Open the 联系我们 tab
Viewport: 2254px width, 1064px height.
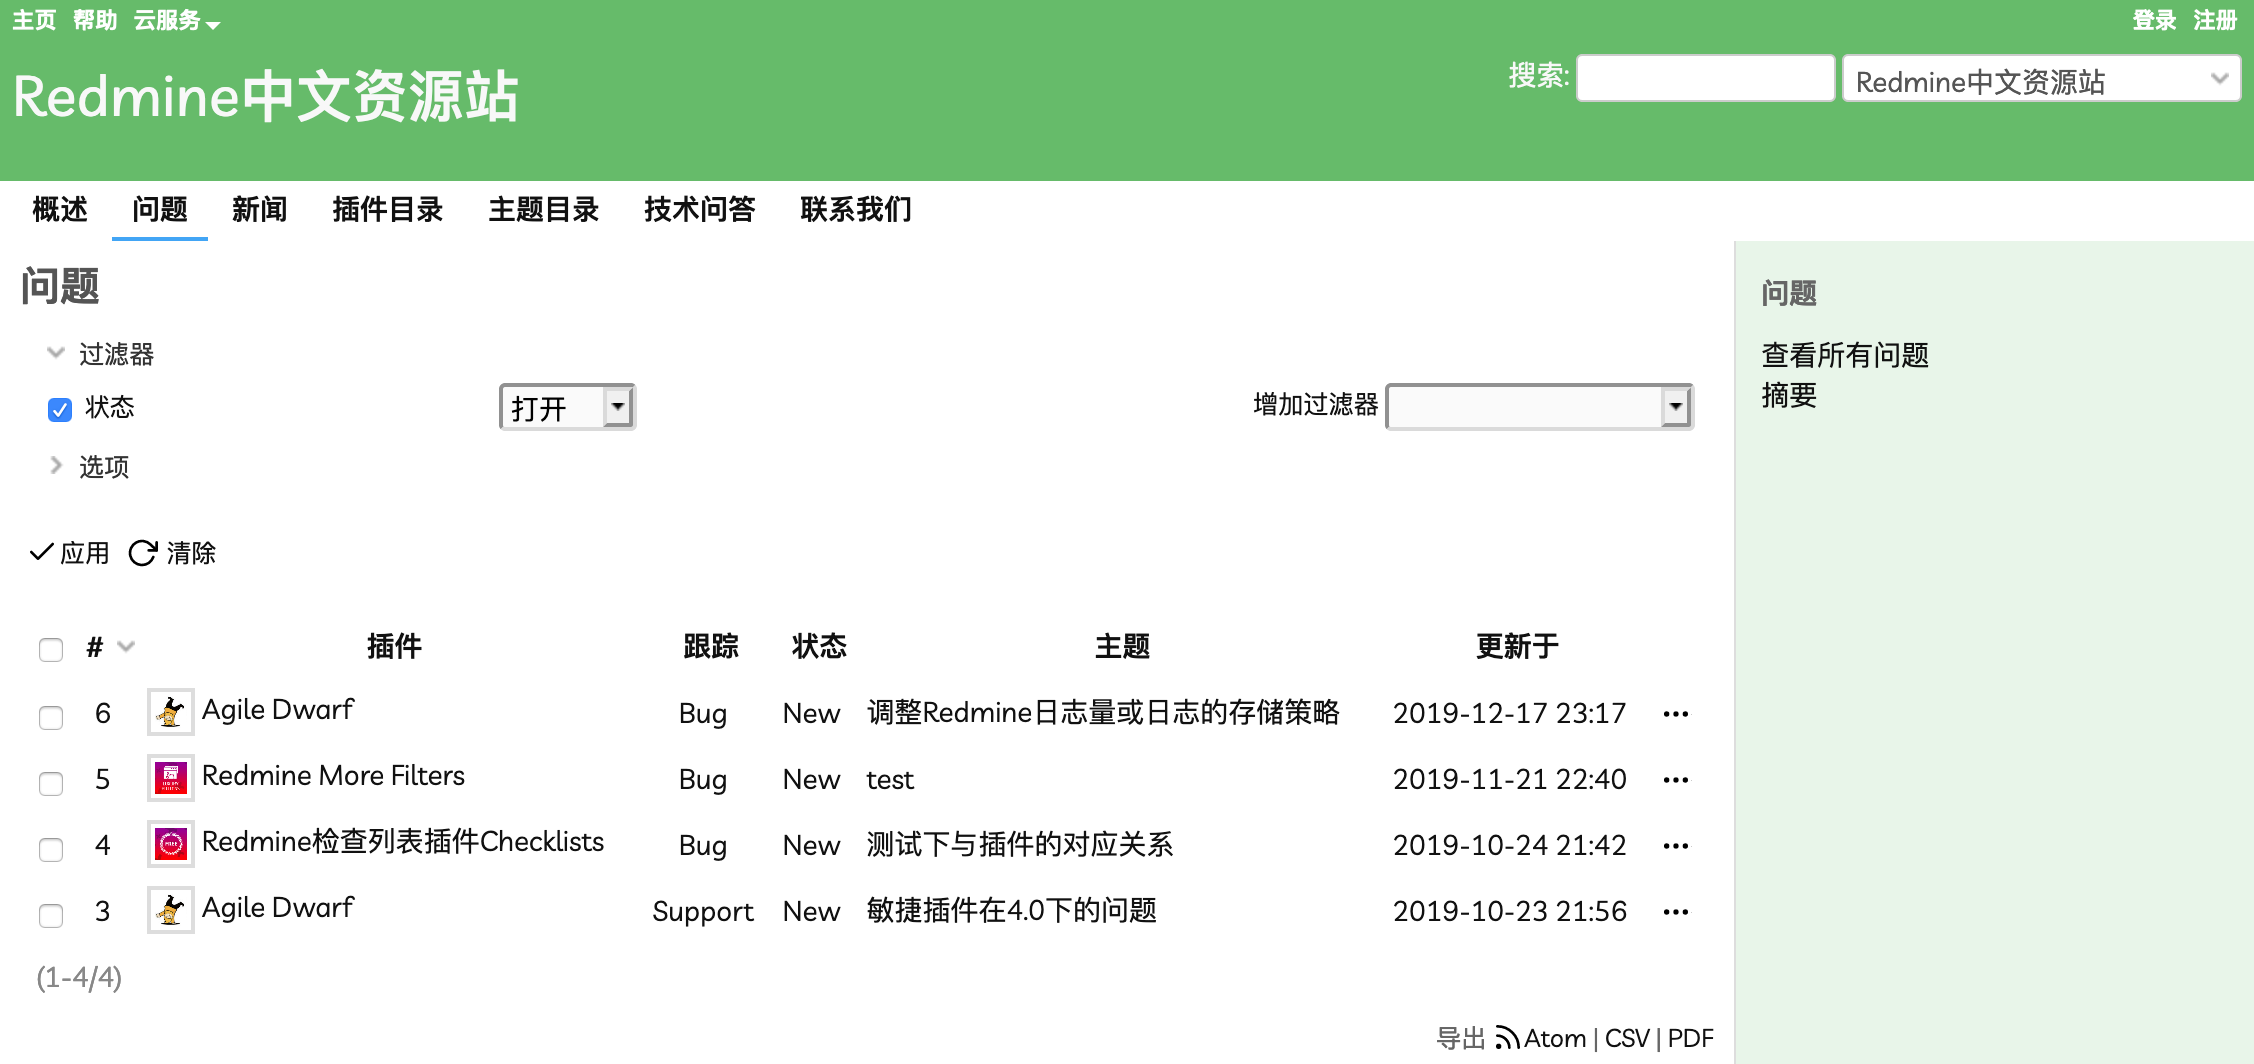(856, 209)
